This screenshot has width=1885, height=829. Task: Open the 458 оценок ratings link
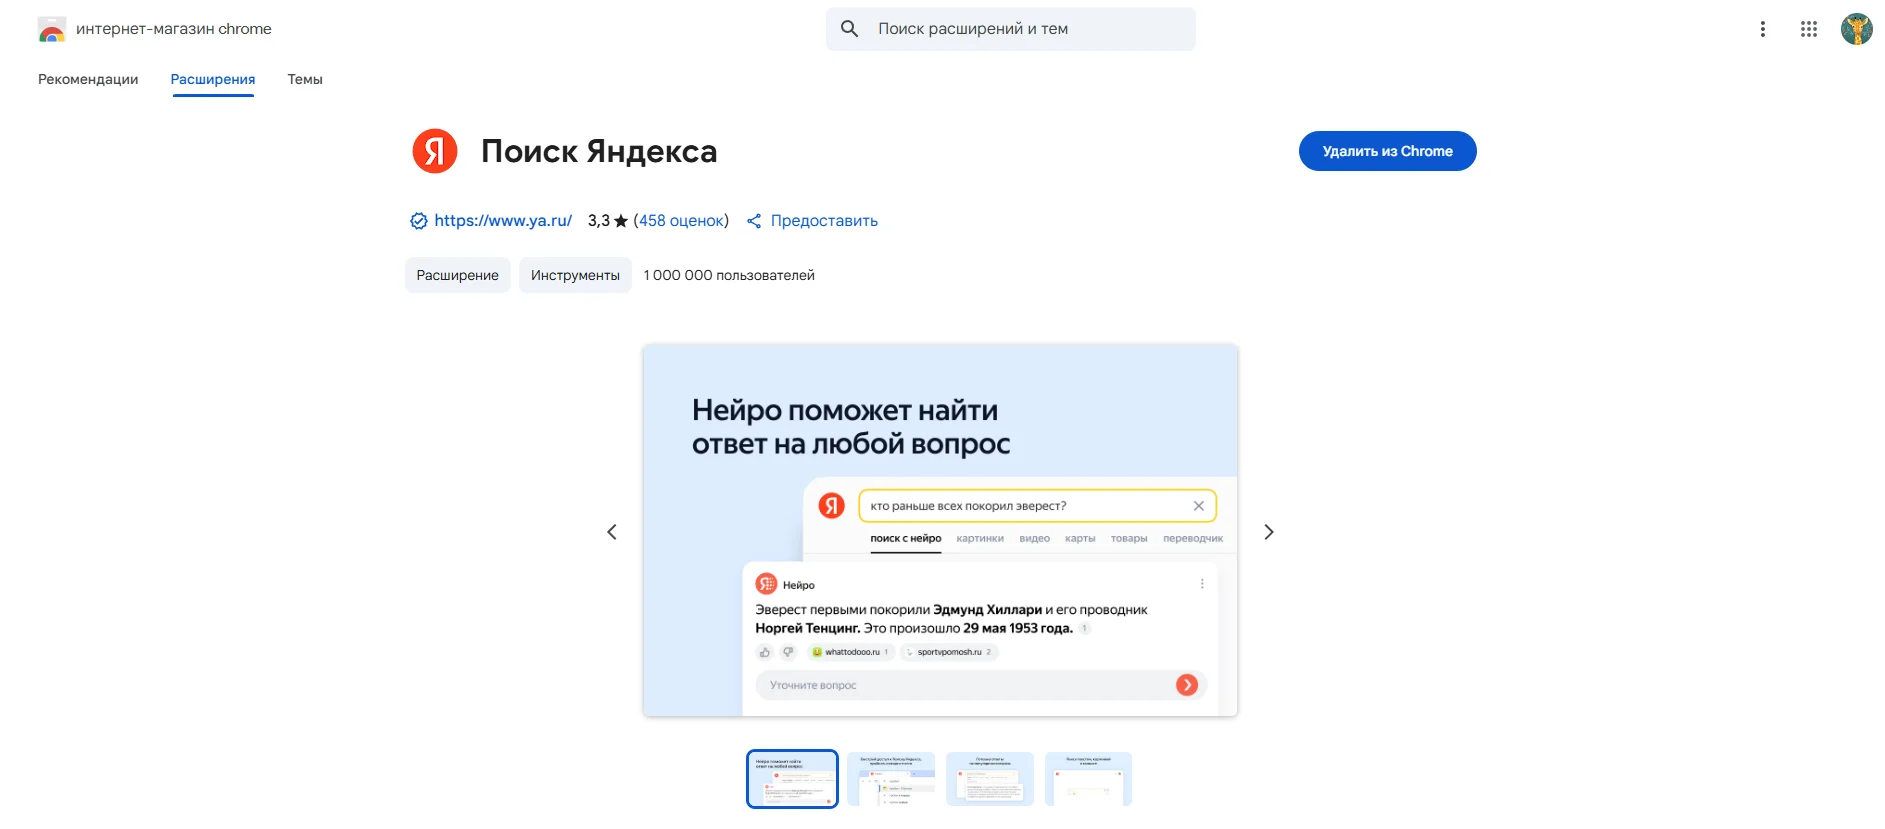click(x=681, y=221)
